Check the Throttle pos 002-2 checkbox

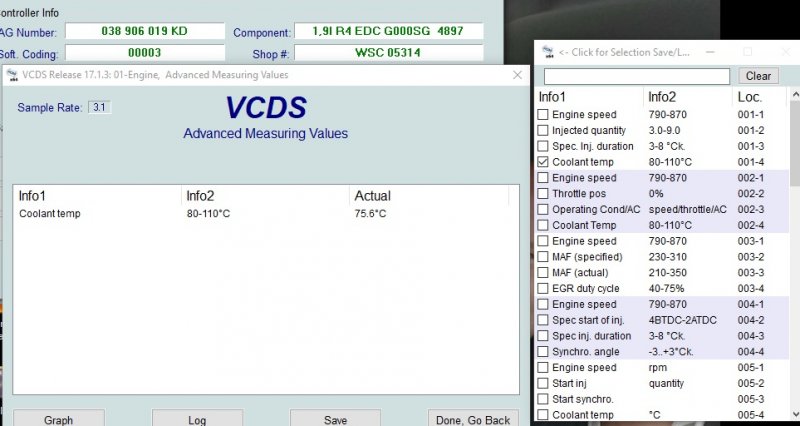pyautogui.click(x=543, y=193)
